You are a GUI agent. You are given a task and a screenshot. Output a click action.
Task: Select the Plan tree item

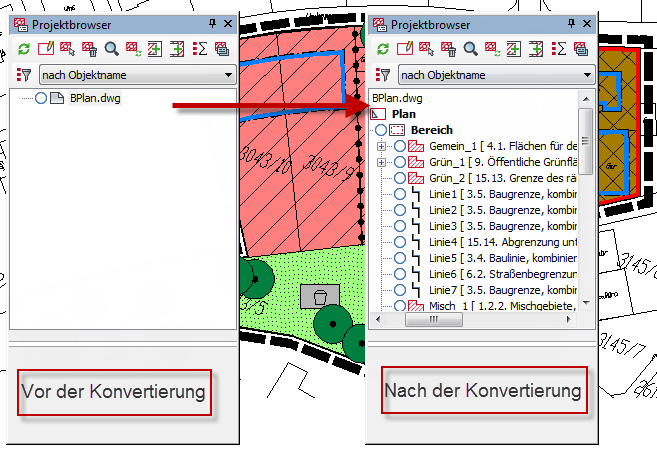point(403,115)
